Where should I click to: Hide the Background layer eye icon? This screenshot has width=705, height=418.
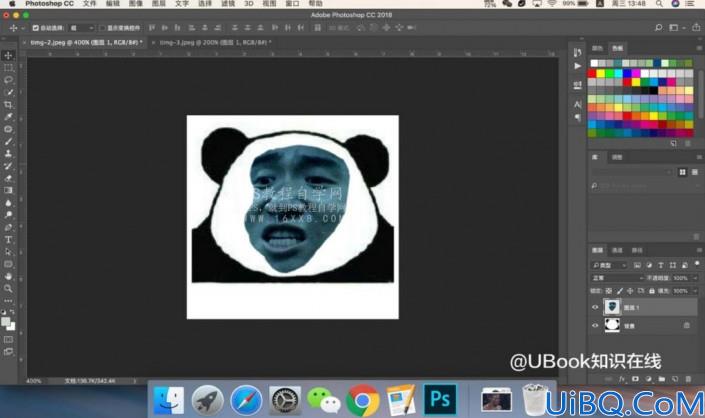click(x=595, y=325)
